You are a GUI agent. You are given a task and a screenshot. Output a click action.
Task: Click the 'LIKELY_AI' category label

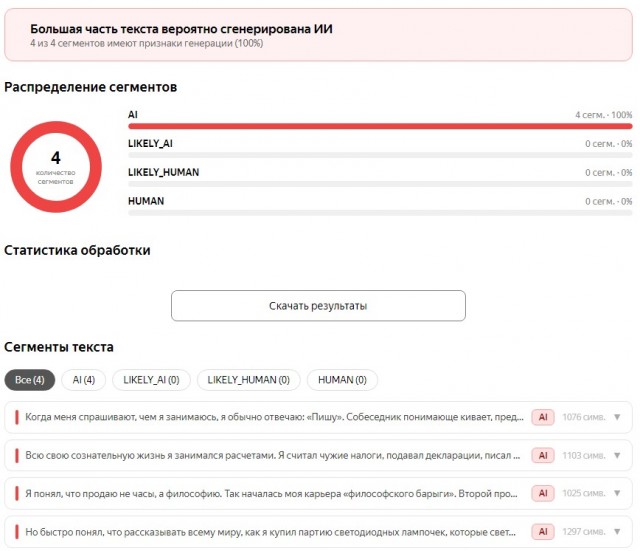(x=150, y=144)
